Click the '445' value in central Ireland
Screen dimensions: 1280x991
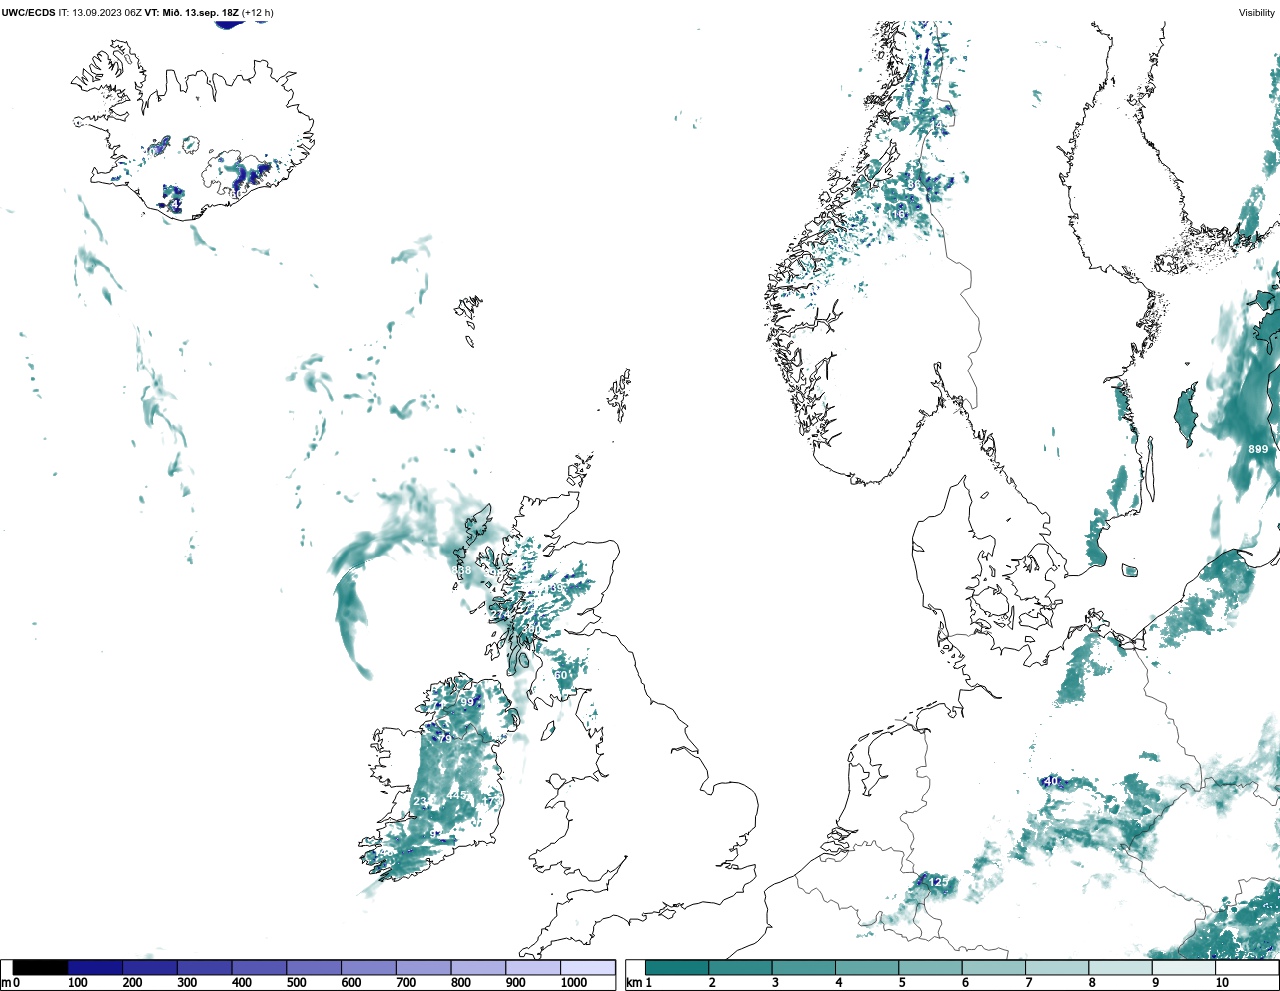click(457, 794)
